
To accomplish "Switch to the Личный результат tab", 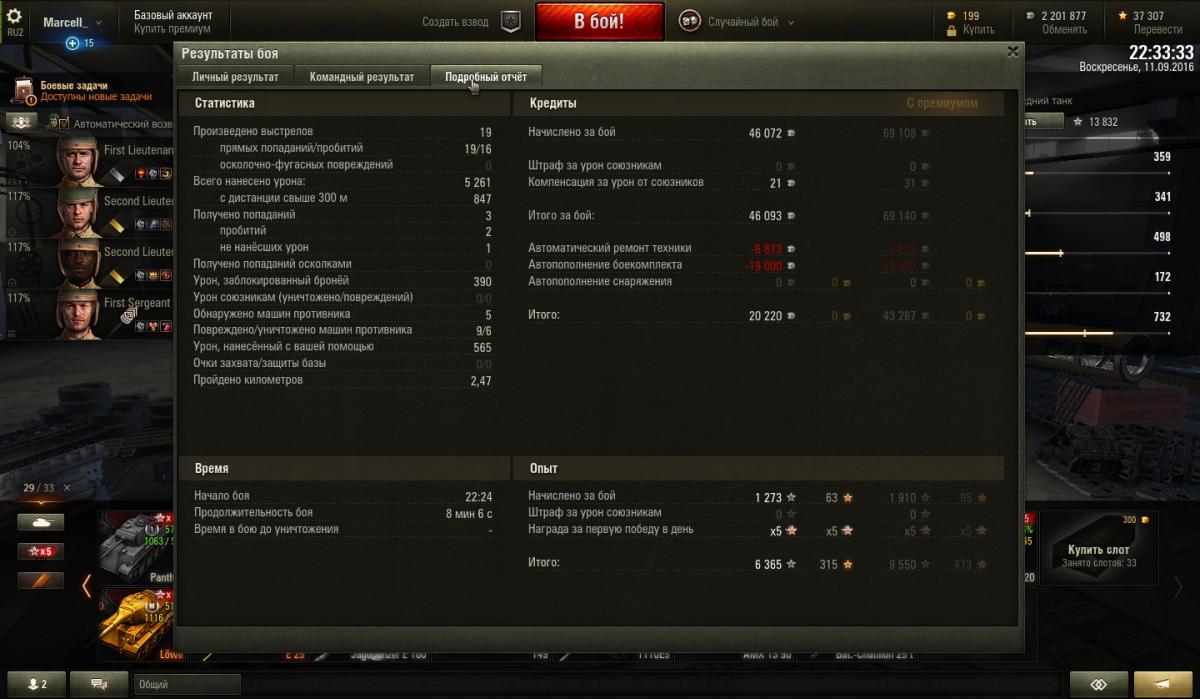I will [235, 77].
